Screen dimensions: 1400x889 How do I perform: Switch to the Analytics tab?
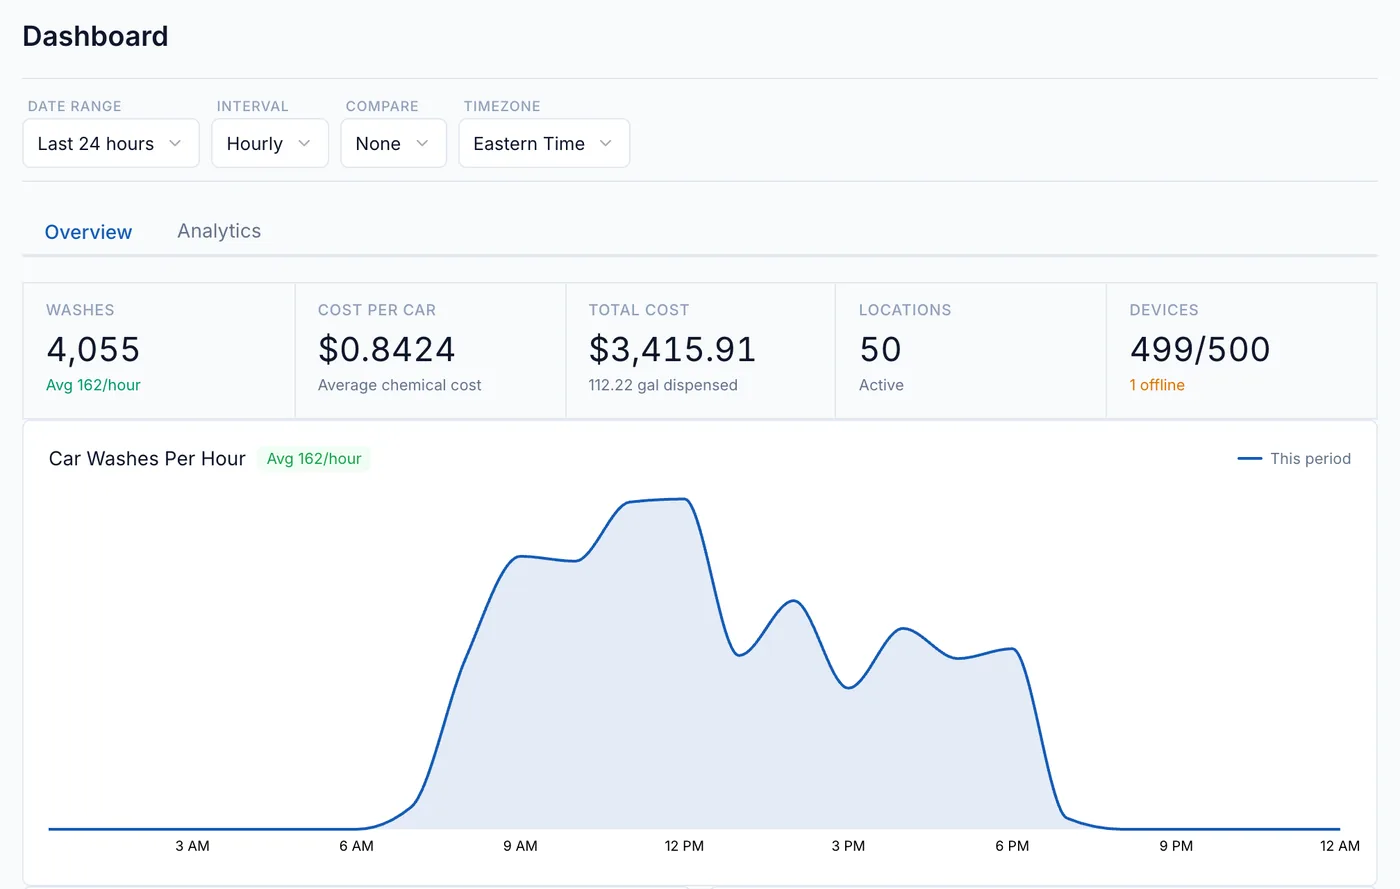click(x=219, y=231)
